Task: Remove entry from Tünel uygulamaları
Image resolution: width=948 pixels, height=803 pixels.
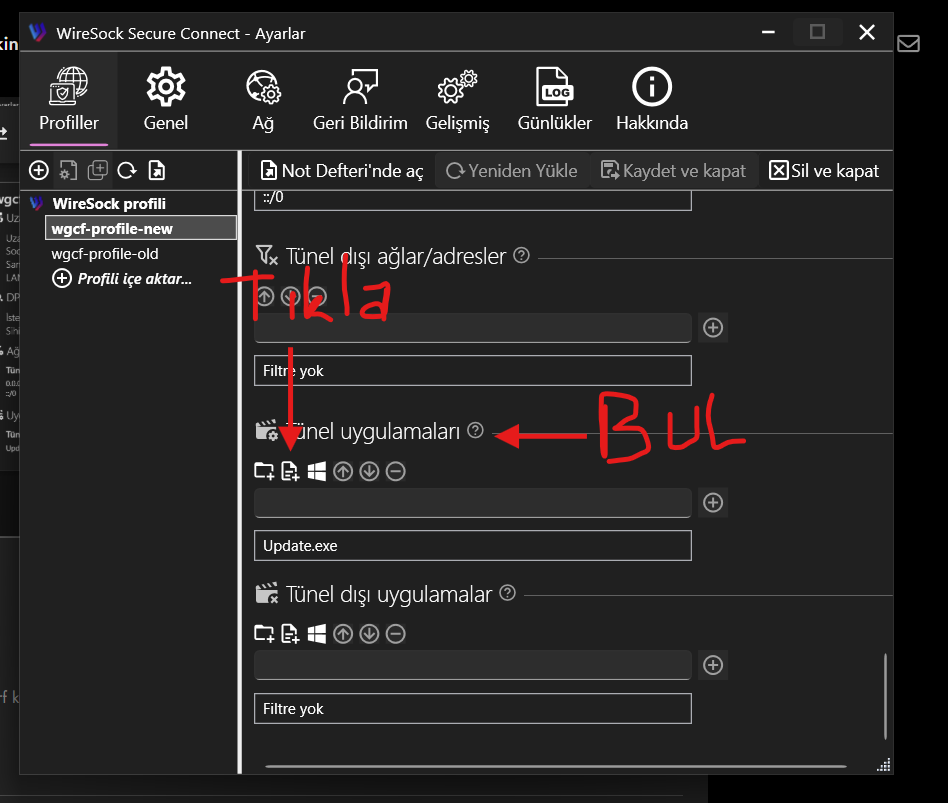Action: pyautogui.click(x=396, y=471)
